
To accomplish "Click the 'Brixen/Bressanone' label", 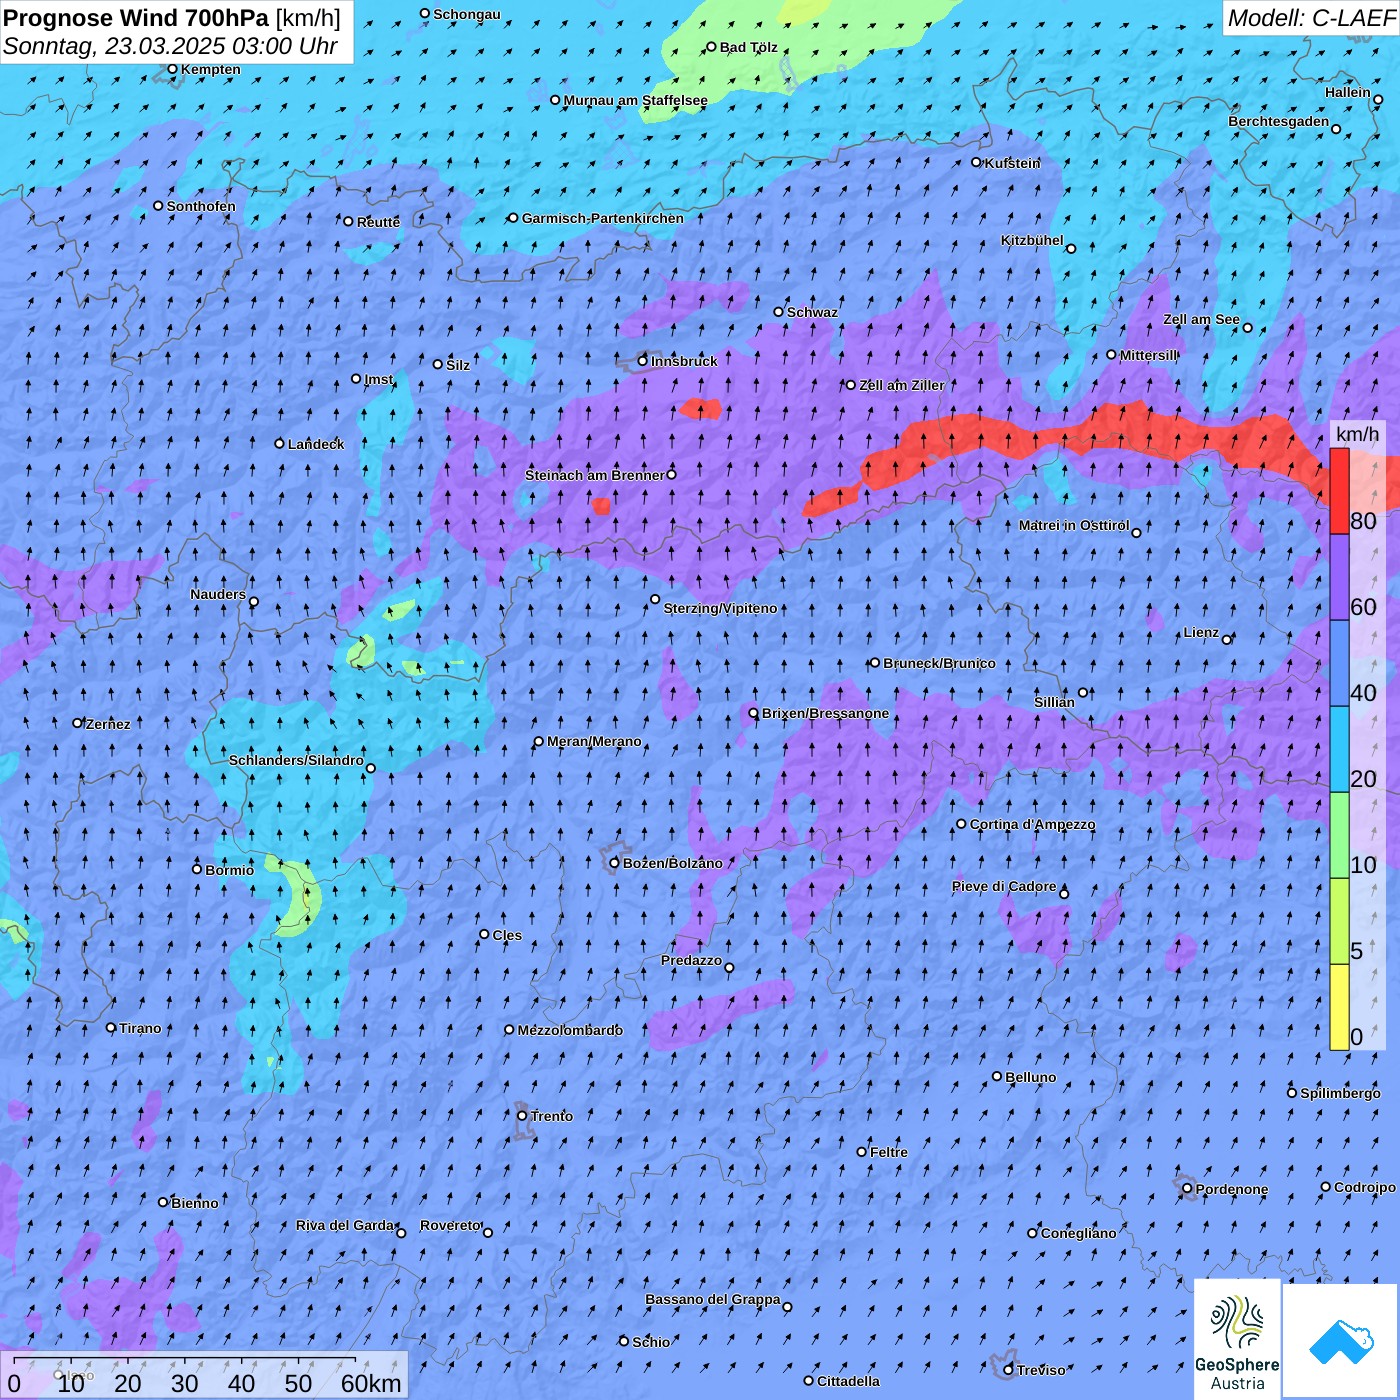I will [x=825, y=713].
